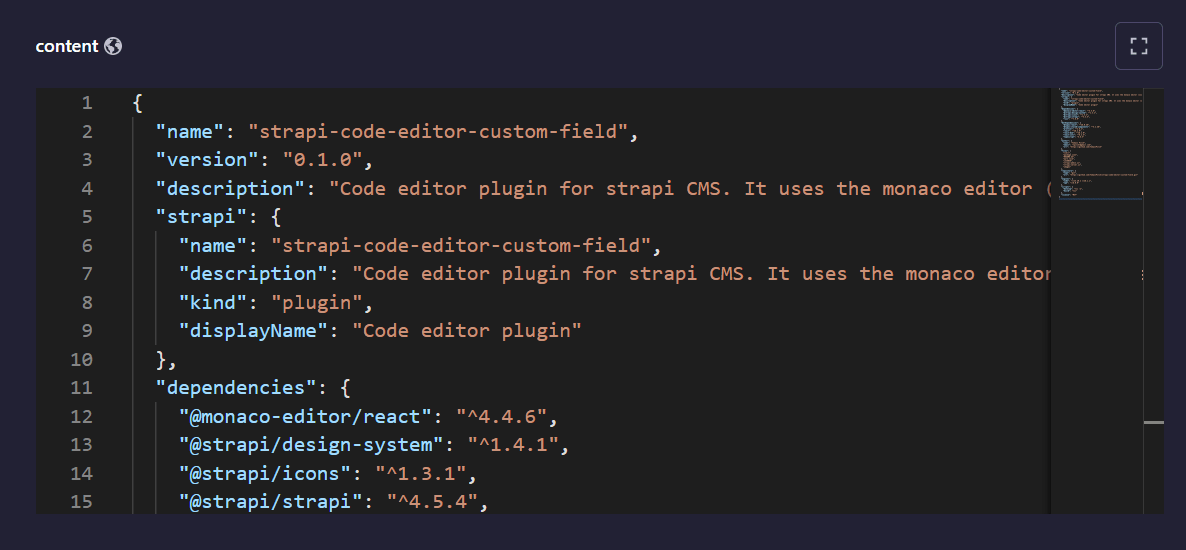Click the "plugin" value on line 8

tap(317, 302)
